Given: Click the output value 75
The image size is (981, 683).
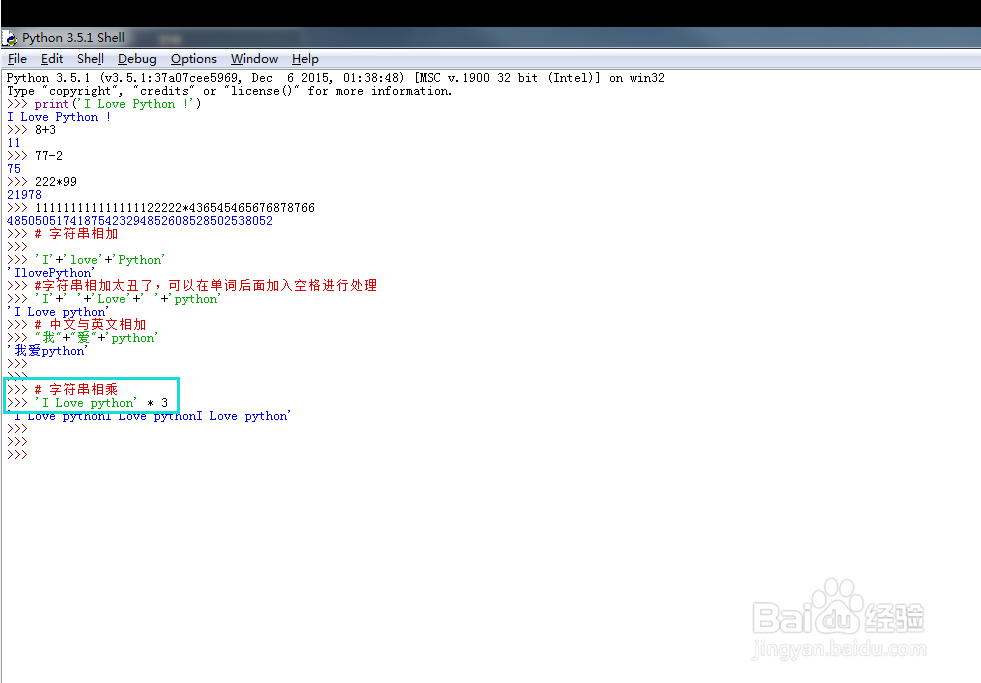Looking at the screenshot, I should [x=14, y=169].
